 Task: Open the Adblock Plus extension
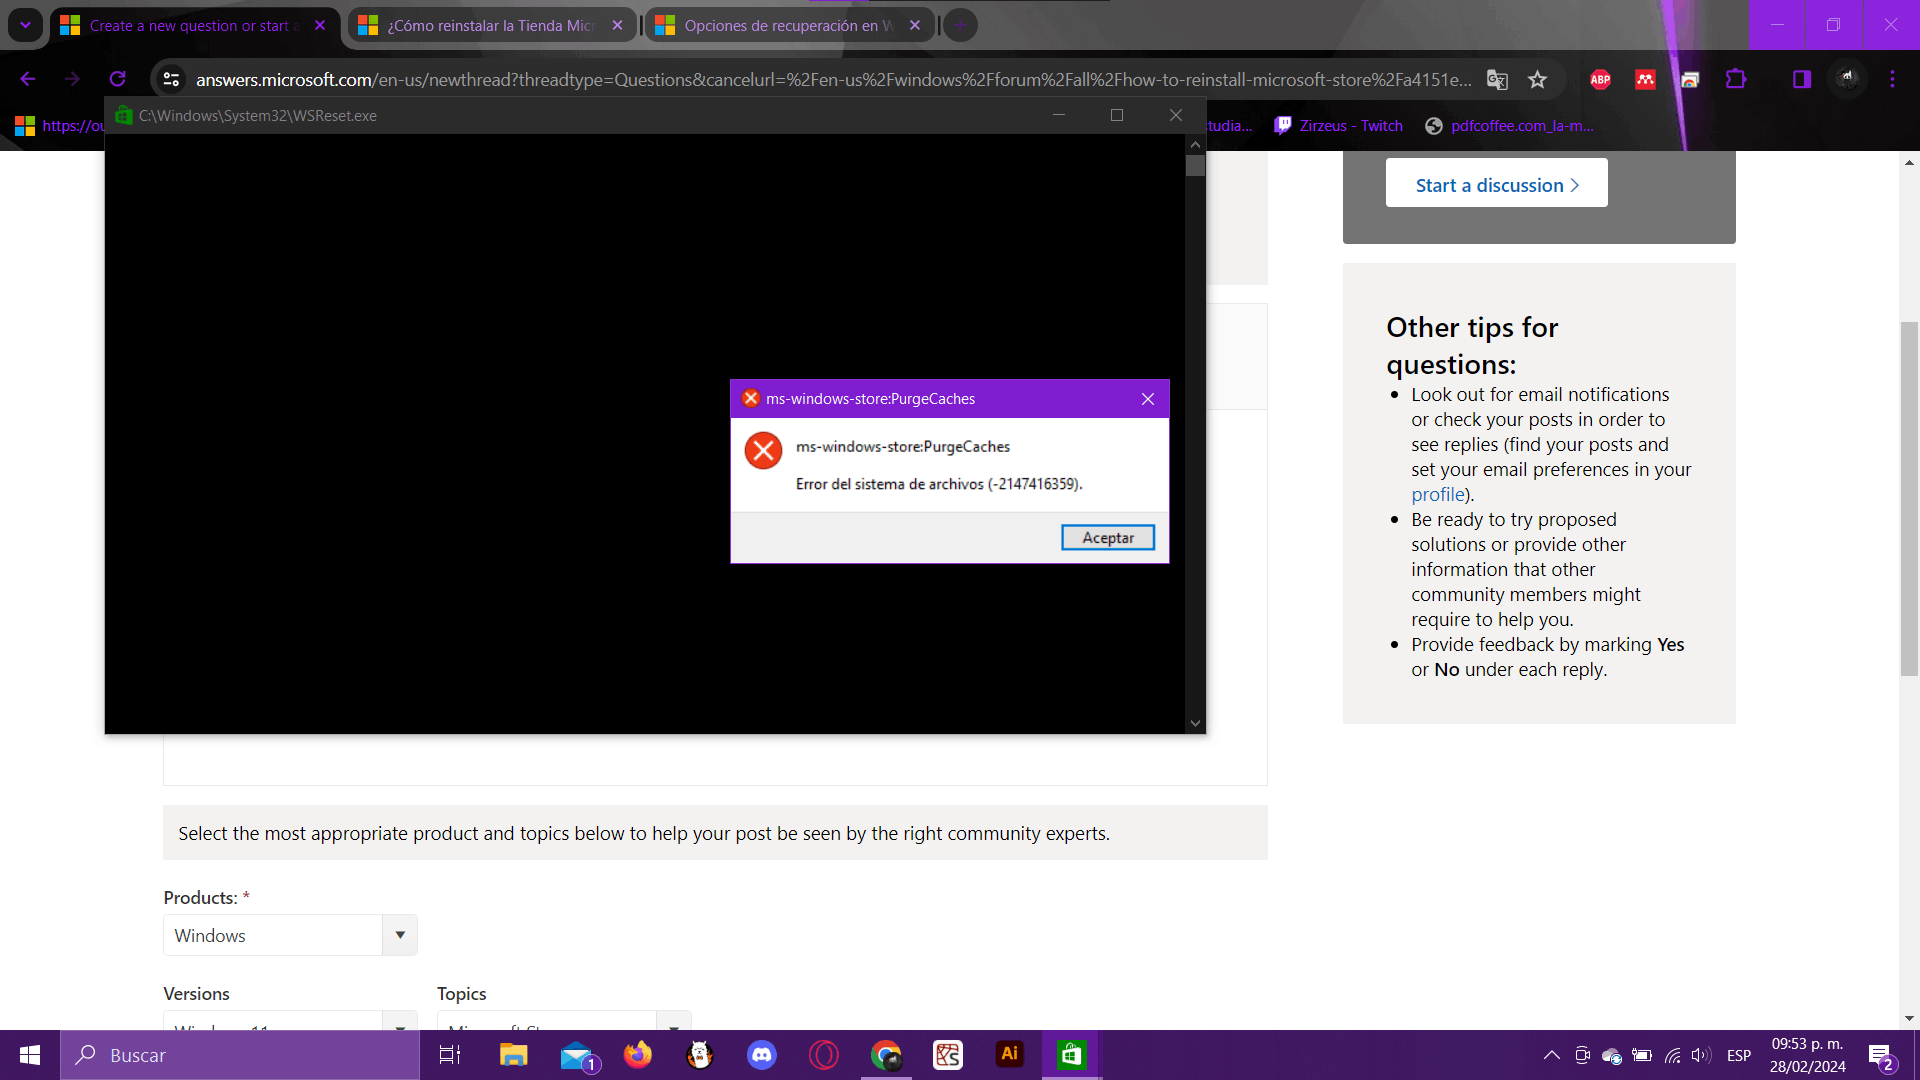[x=1600, y=79]
